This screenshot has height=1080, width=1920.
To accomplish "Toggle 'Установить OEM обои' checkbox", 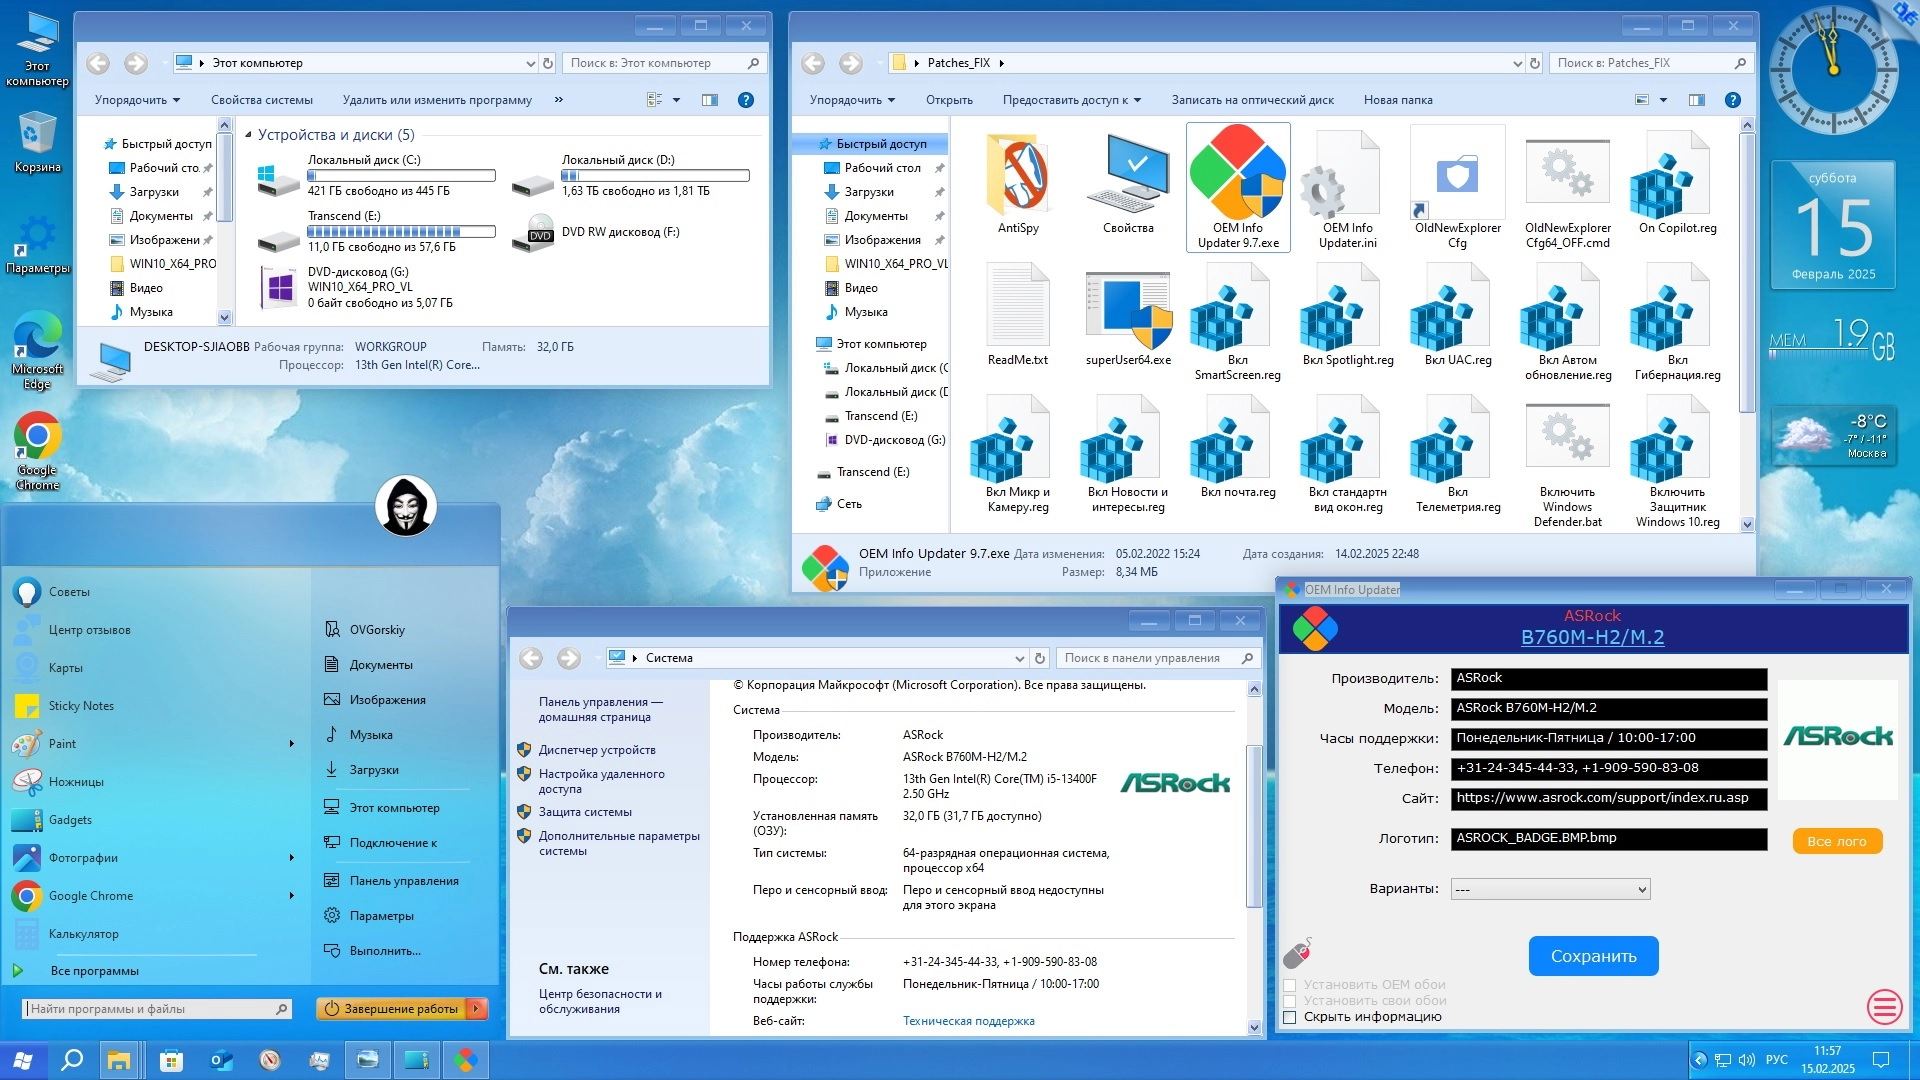I will pos(1290,985).
